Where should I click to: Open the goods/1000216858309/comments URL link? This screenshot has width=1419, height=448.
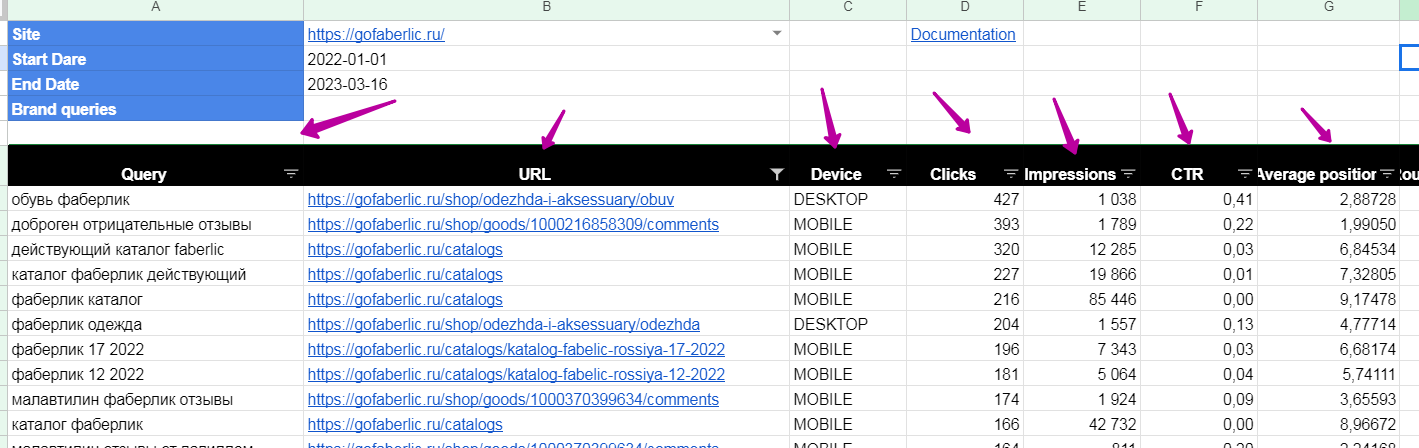click(513, 224)
